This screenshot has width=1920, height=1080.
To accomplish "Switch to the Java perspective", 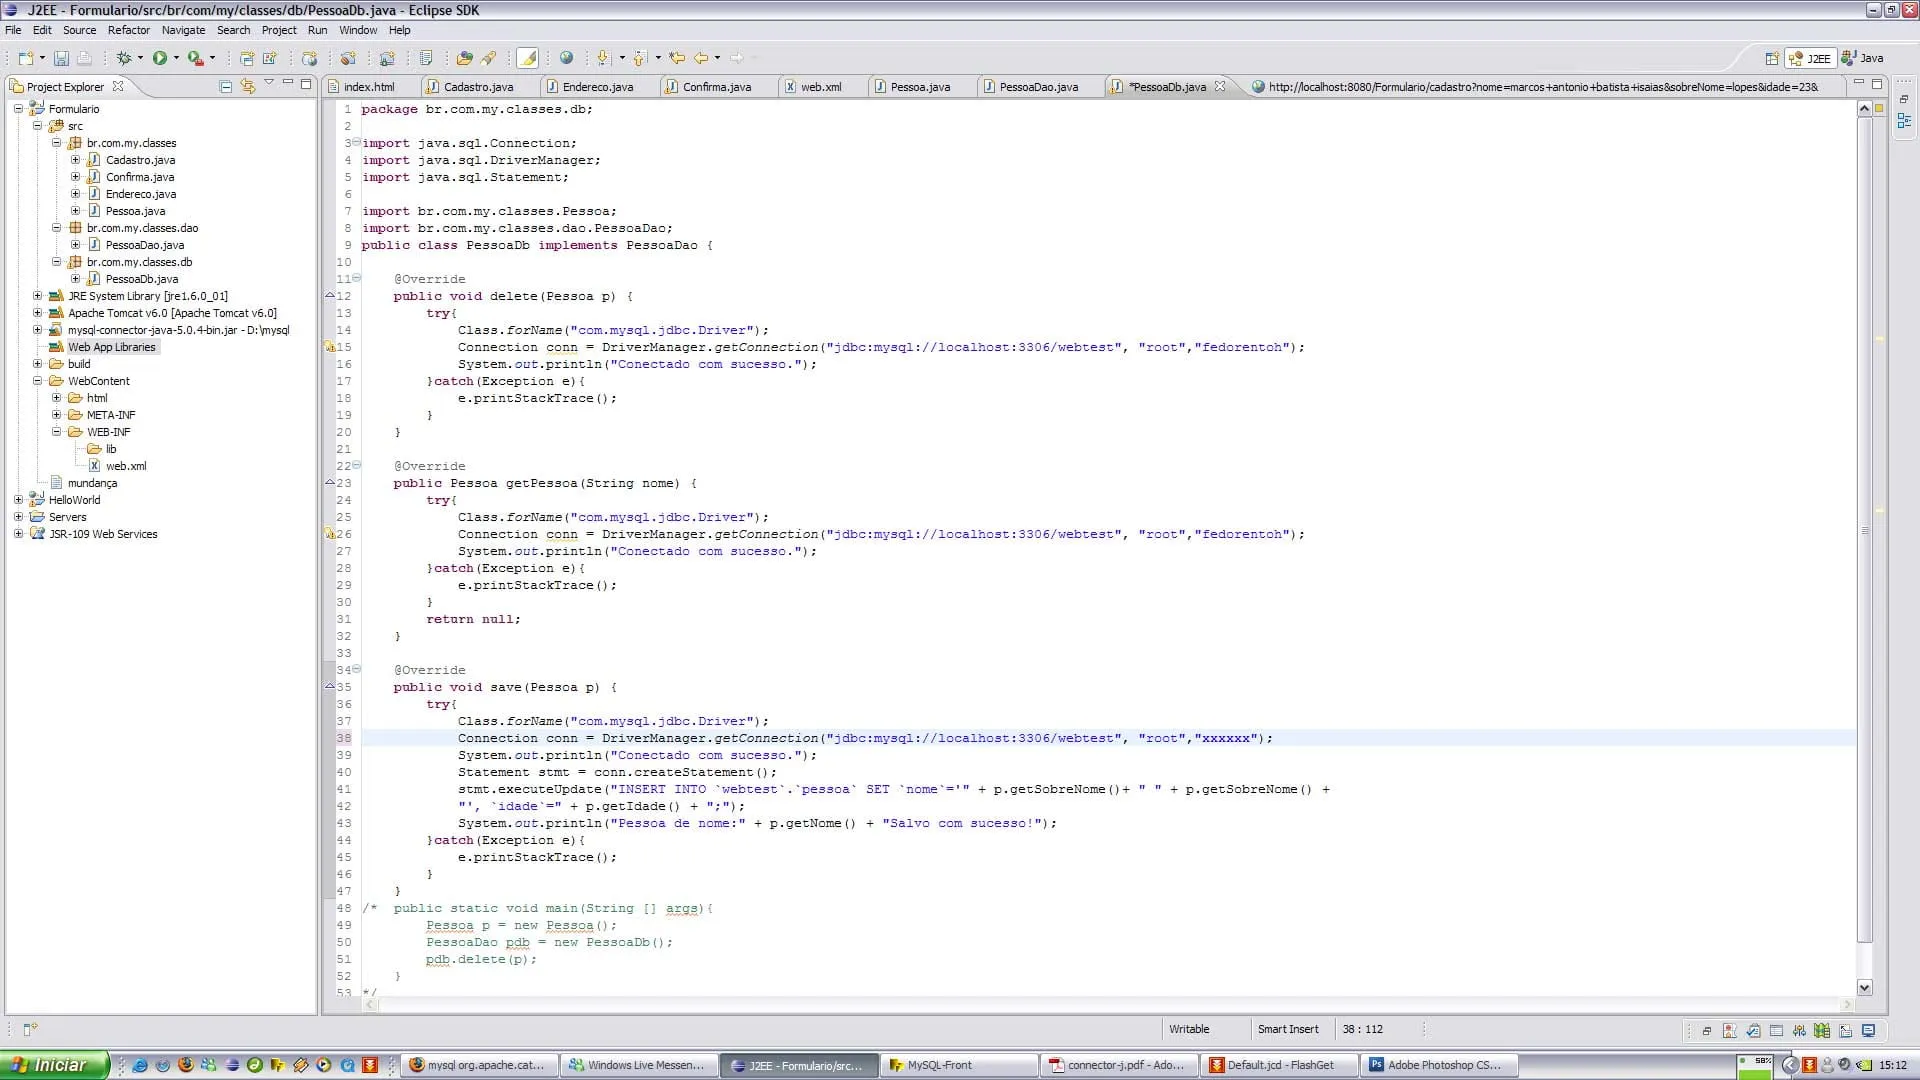I will click(x=1864, y=58).
